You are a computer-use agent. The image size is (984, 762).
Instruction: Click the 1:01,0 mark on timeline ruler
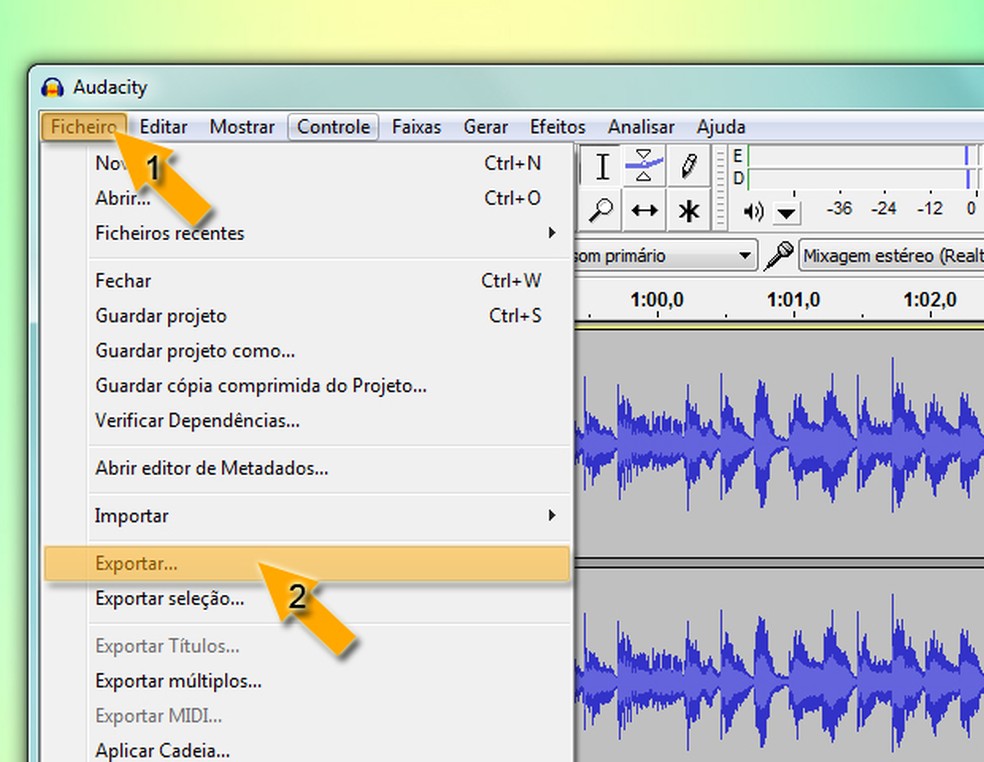point(793,300)
